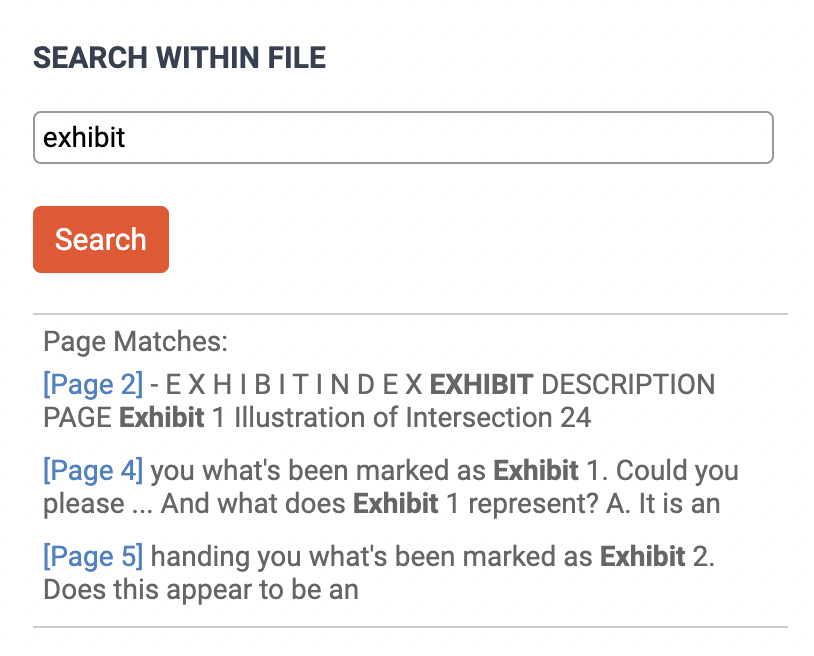Click "Does this appear to be an" text
This screenshot has height=656, width=814.
tap(200, 589)
